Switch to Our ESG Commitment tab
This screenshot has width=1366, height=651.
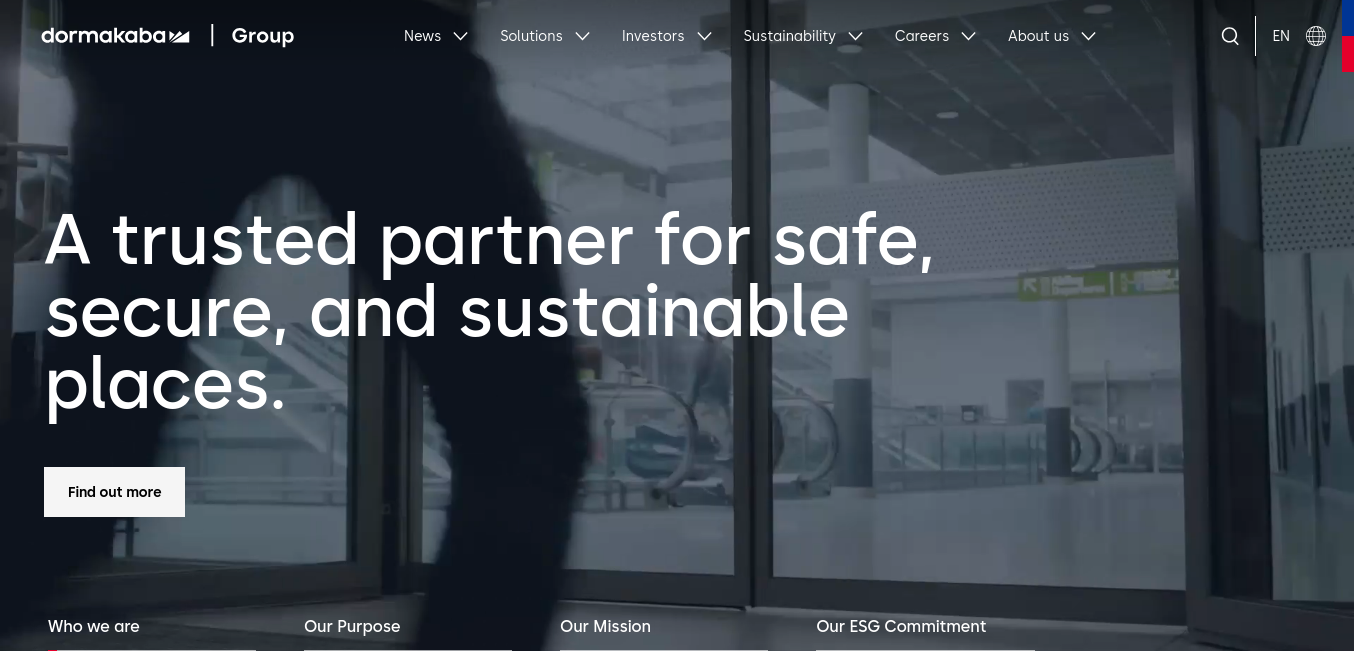point(901,626)
